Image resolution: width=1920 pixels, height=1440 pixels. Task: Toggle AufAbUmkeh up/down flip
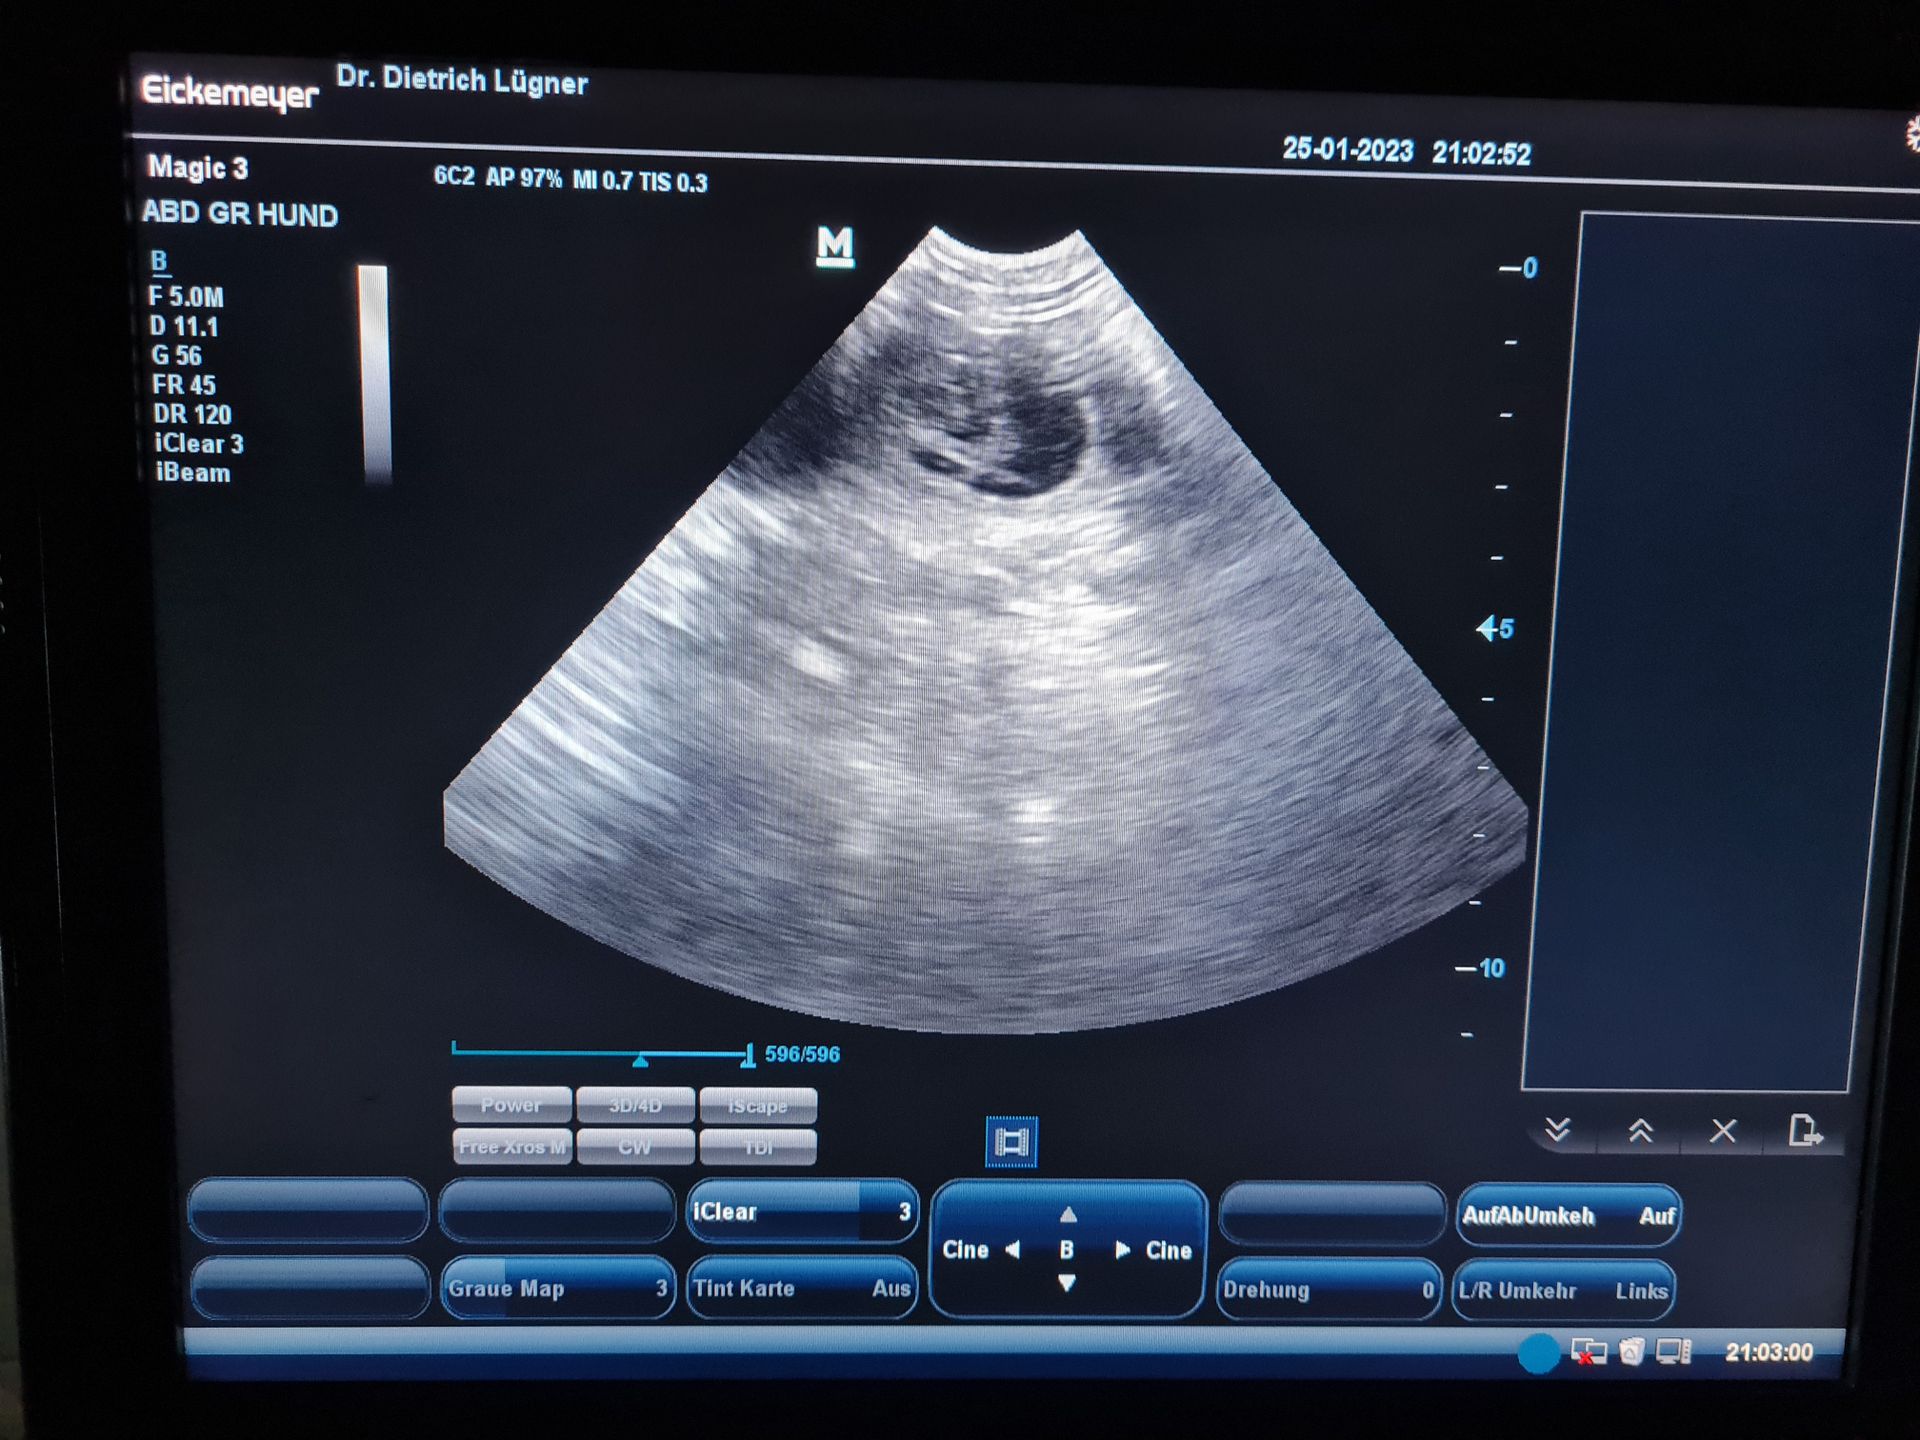point(1567,1216)
